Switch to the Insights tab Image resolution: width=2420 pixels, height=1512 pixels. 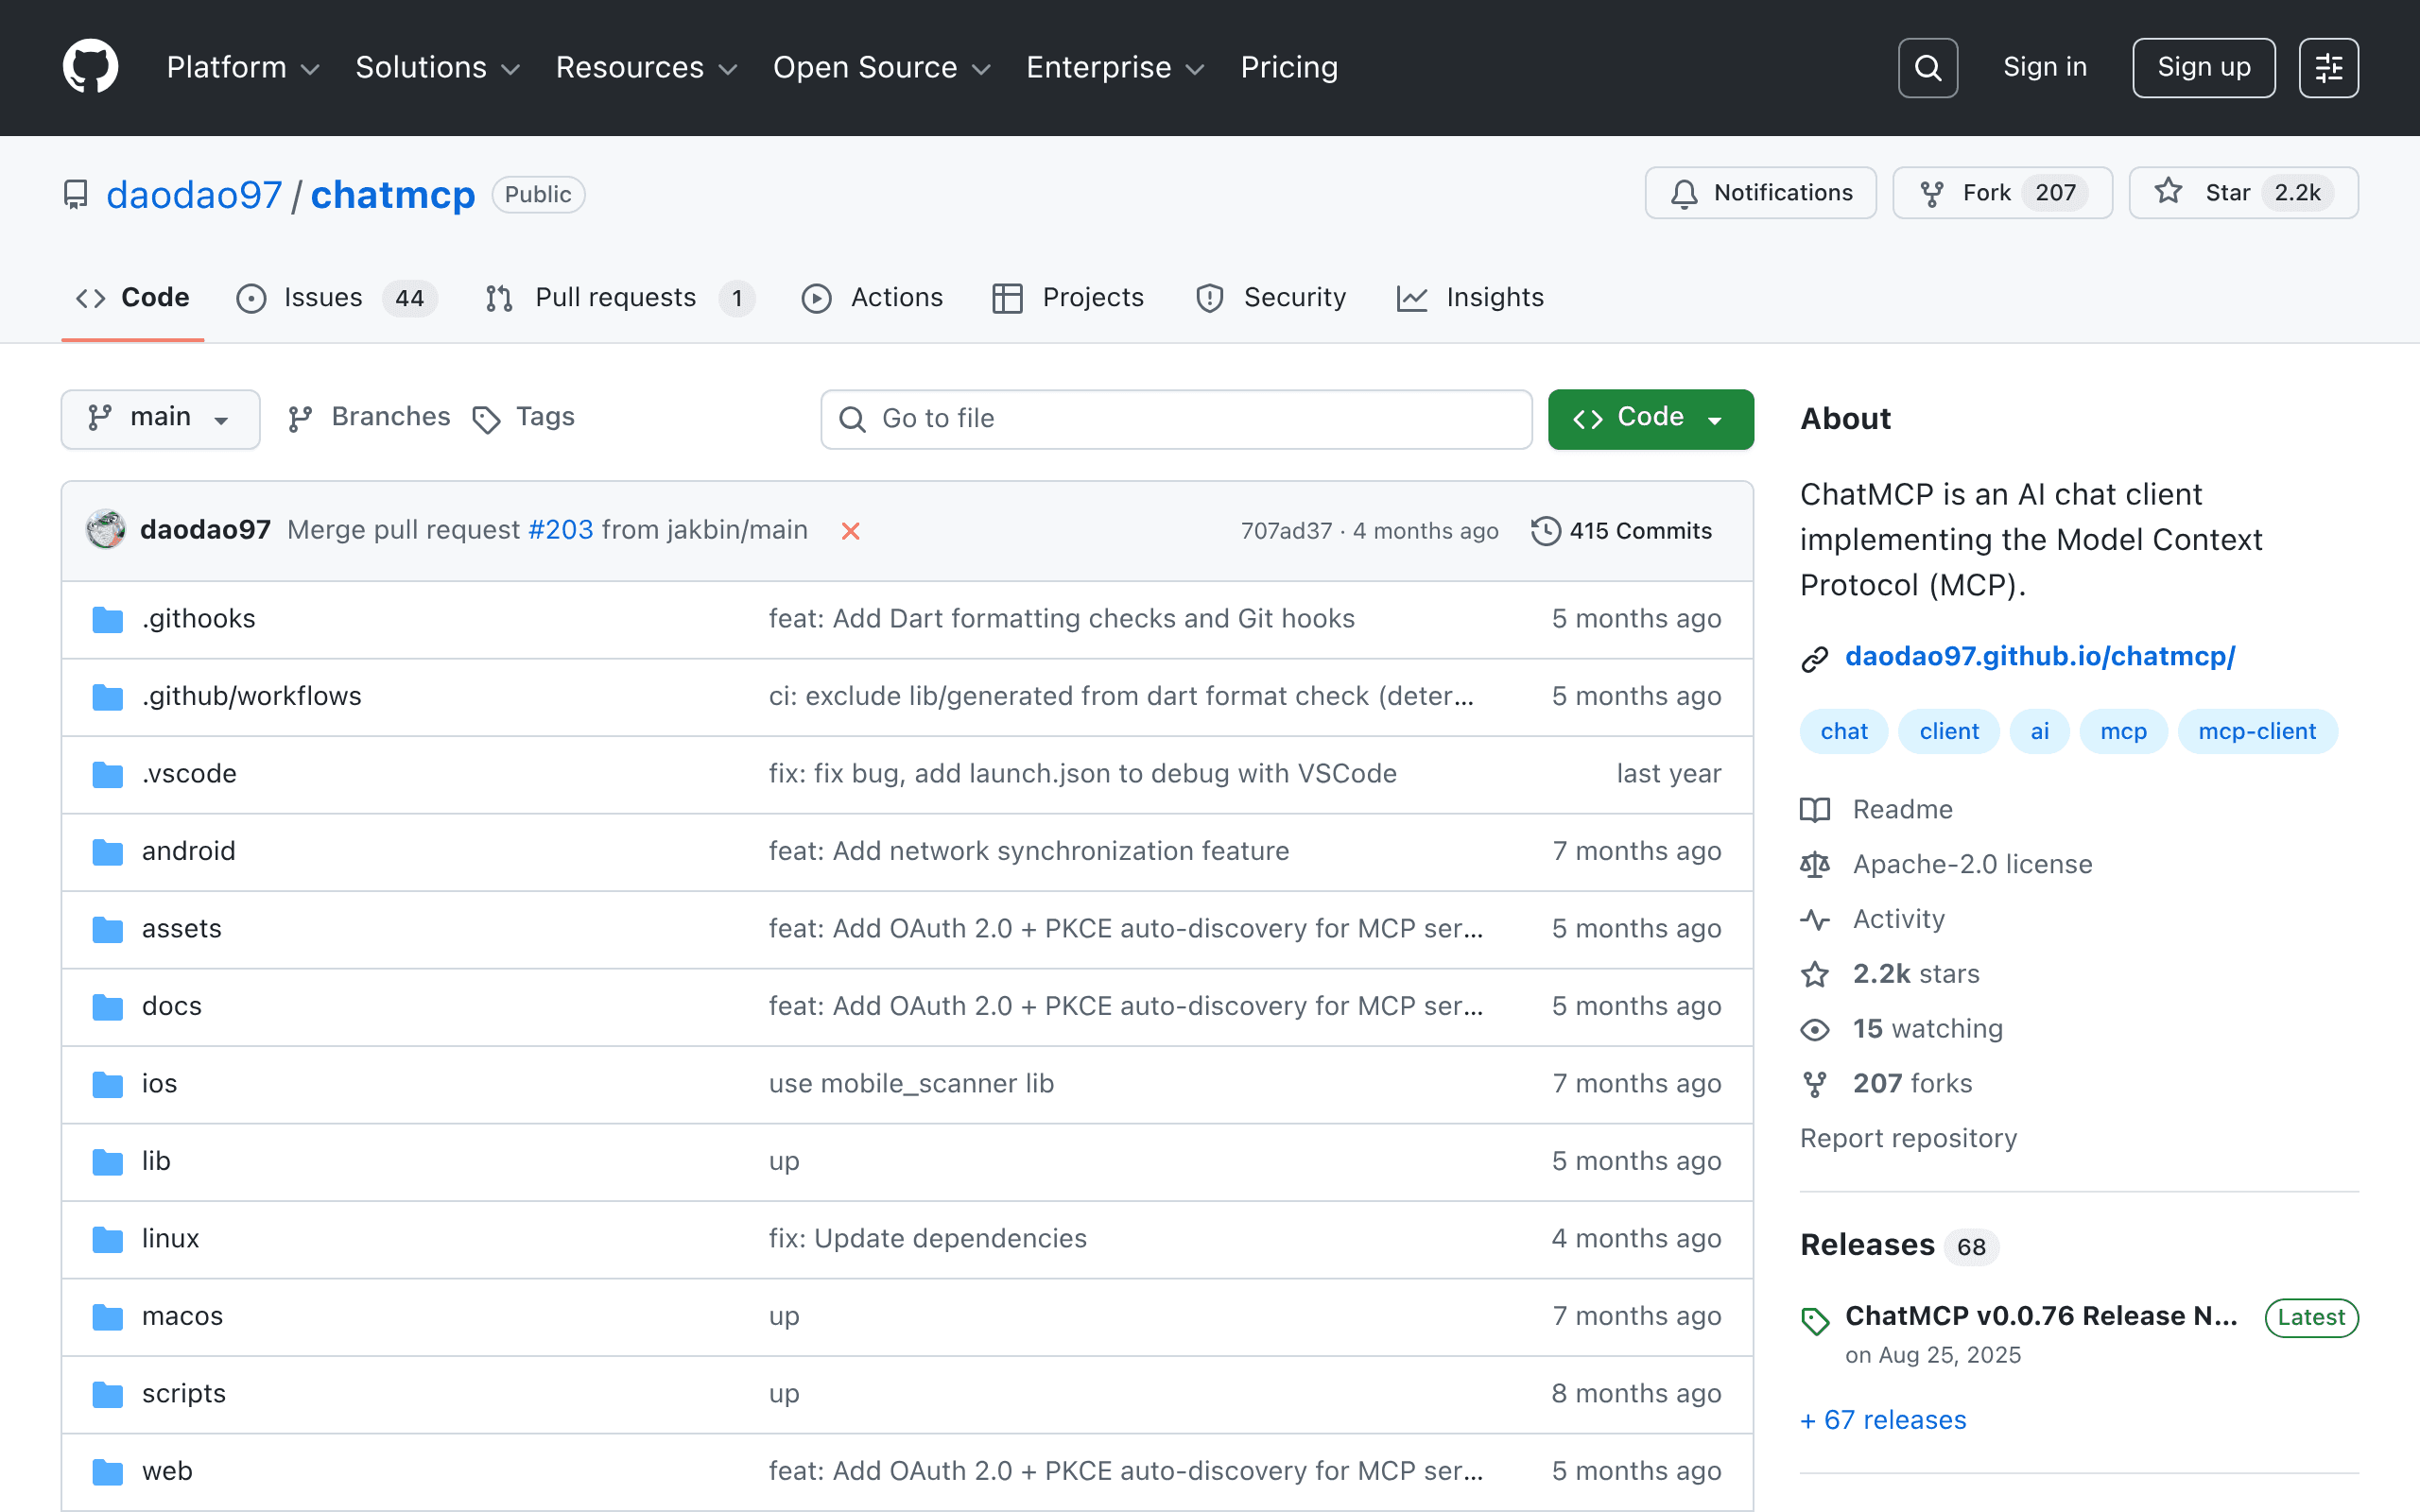(1470, 298)
